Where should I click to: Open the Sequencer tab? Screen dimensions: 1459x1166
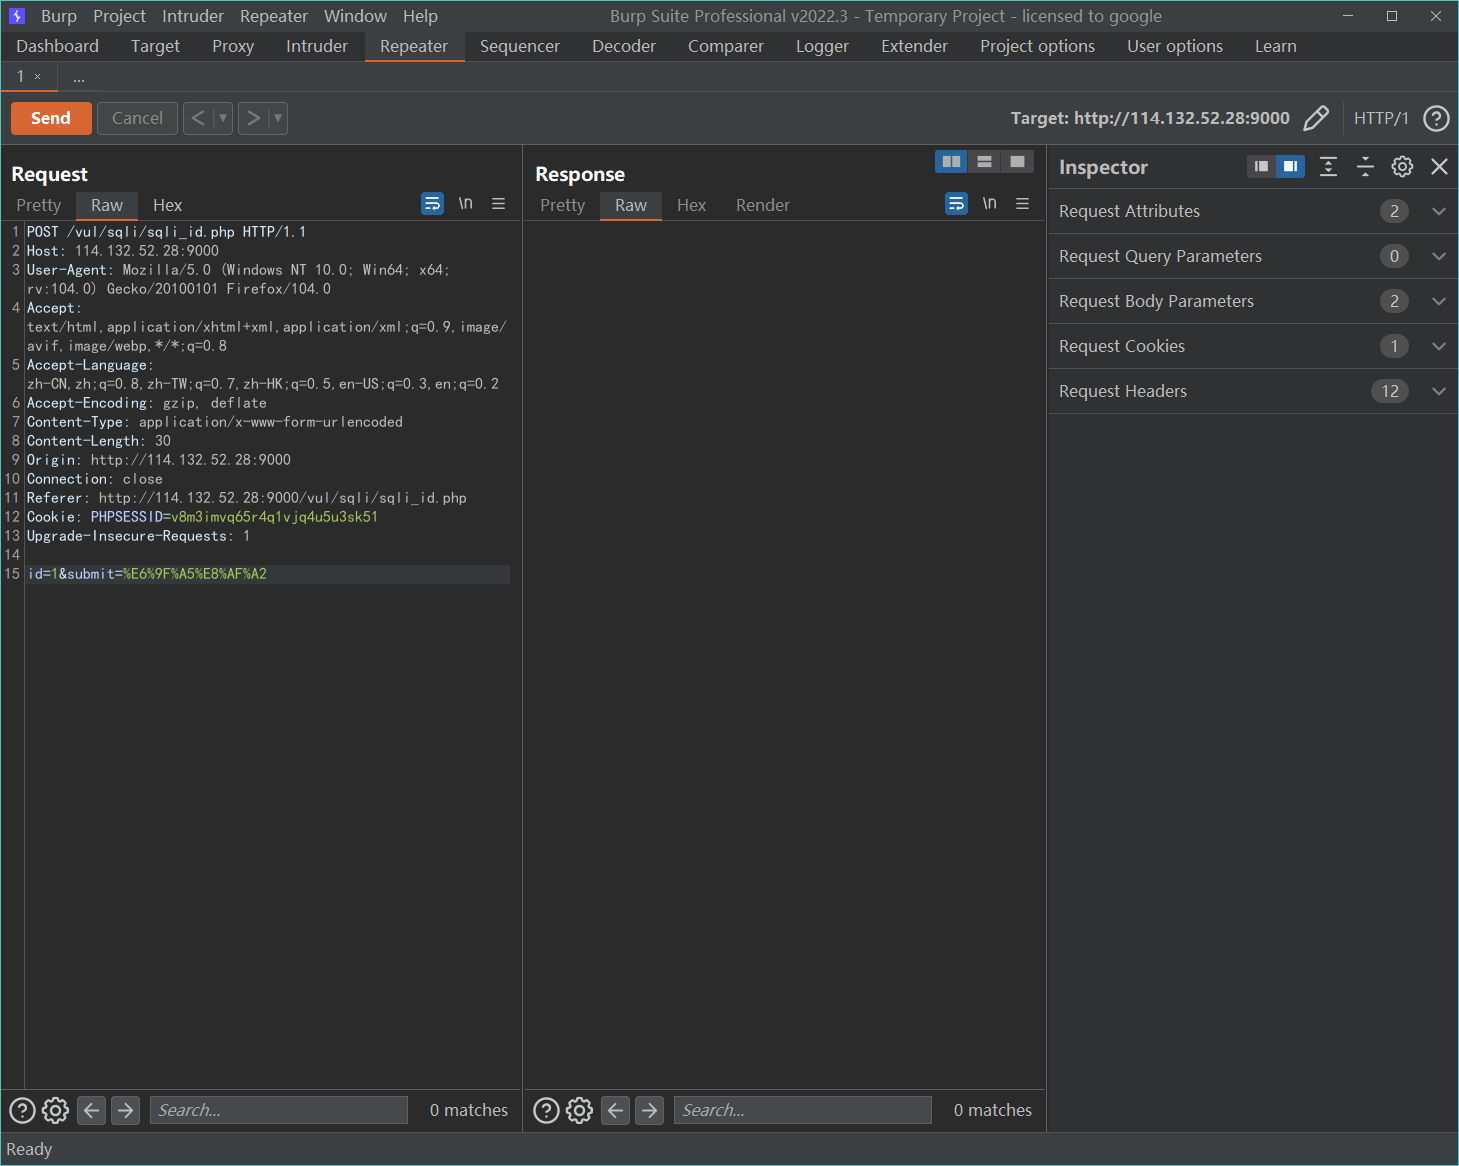(x=520, y=46)
